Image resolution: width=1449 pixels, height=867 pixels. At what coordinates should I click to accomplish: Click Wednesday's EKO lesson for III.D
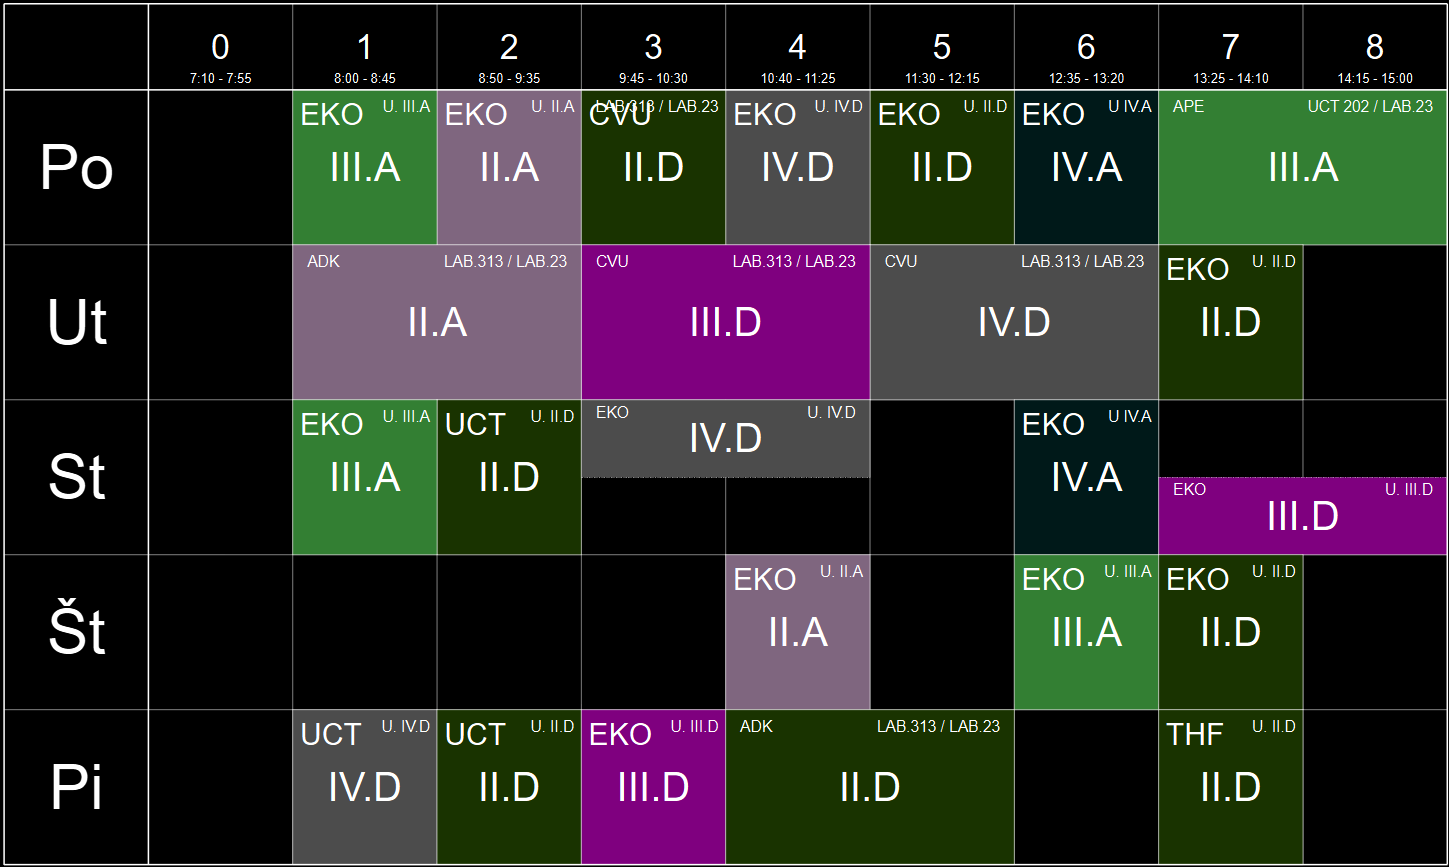(1302, 516)
